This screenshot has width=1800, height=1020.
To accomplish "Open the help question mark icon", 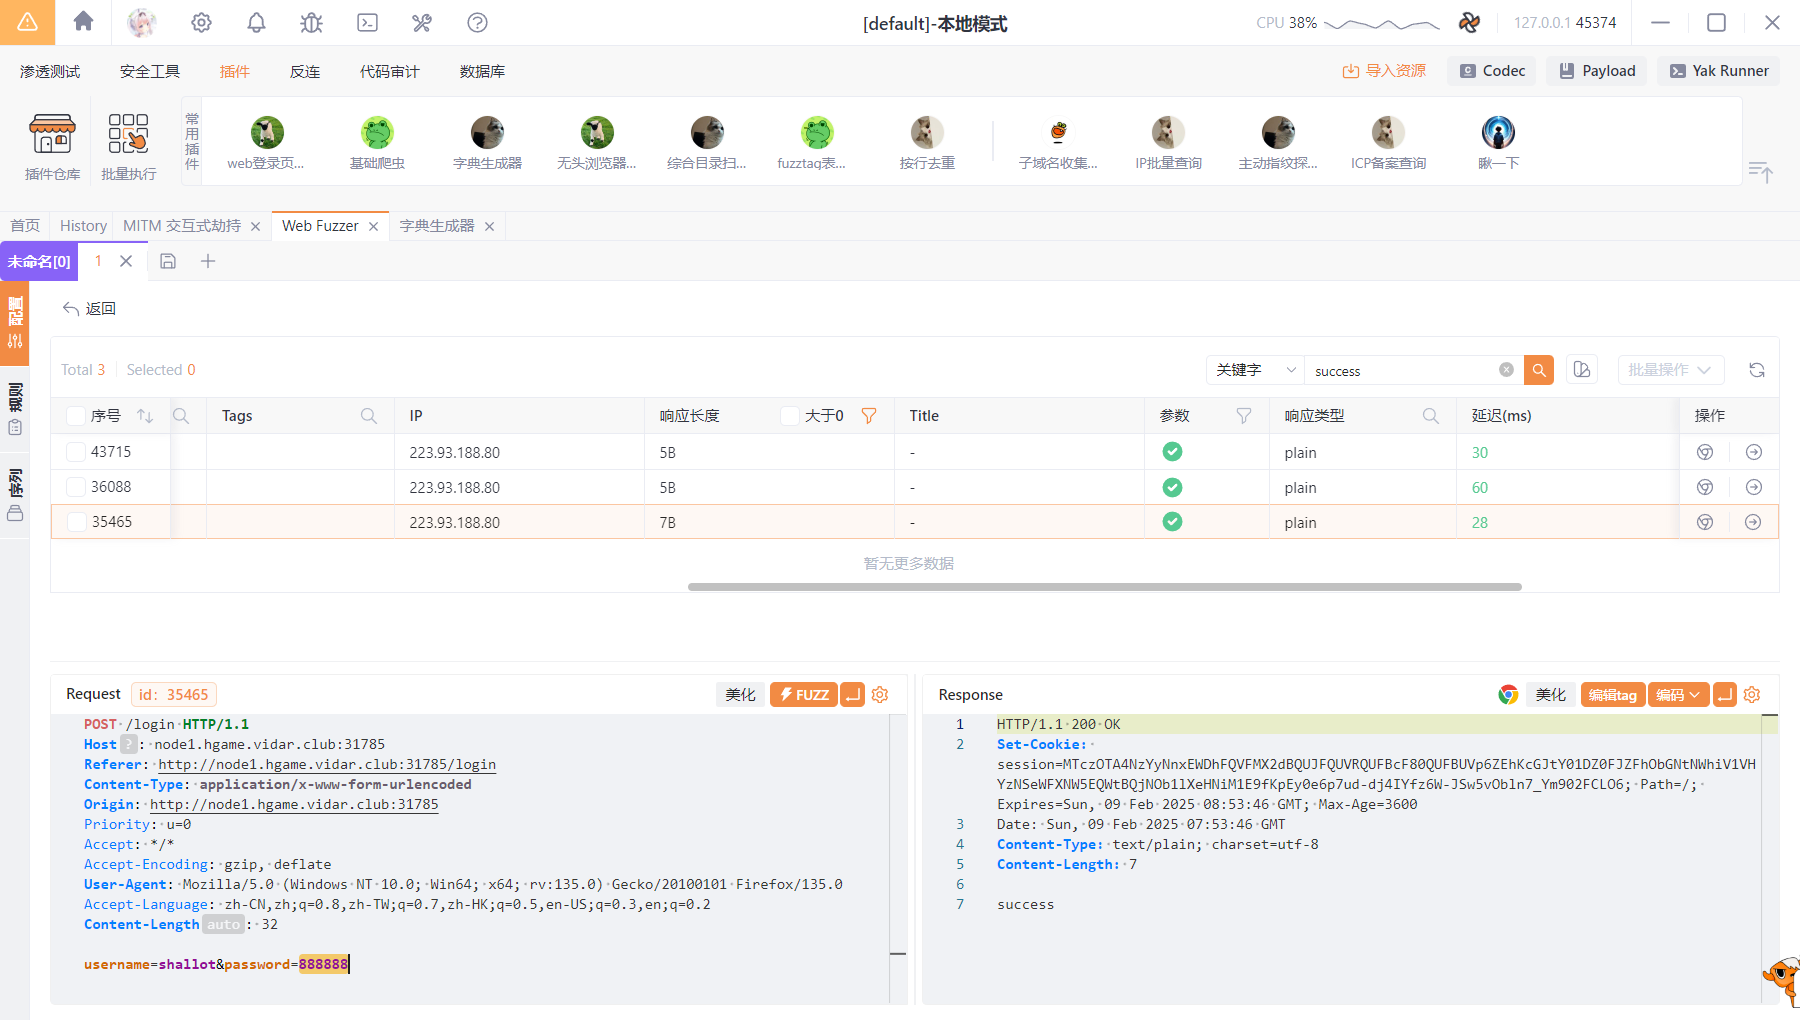I will click(478, 22).
